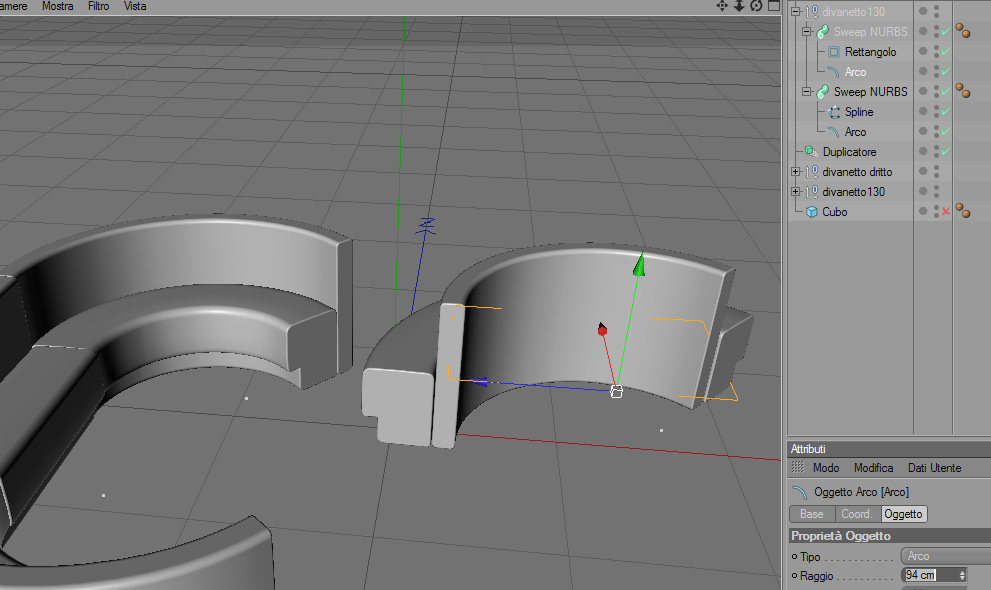Click the Arco icon below Spline
This screenshot has width=991, height=590.
834,132
